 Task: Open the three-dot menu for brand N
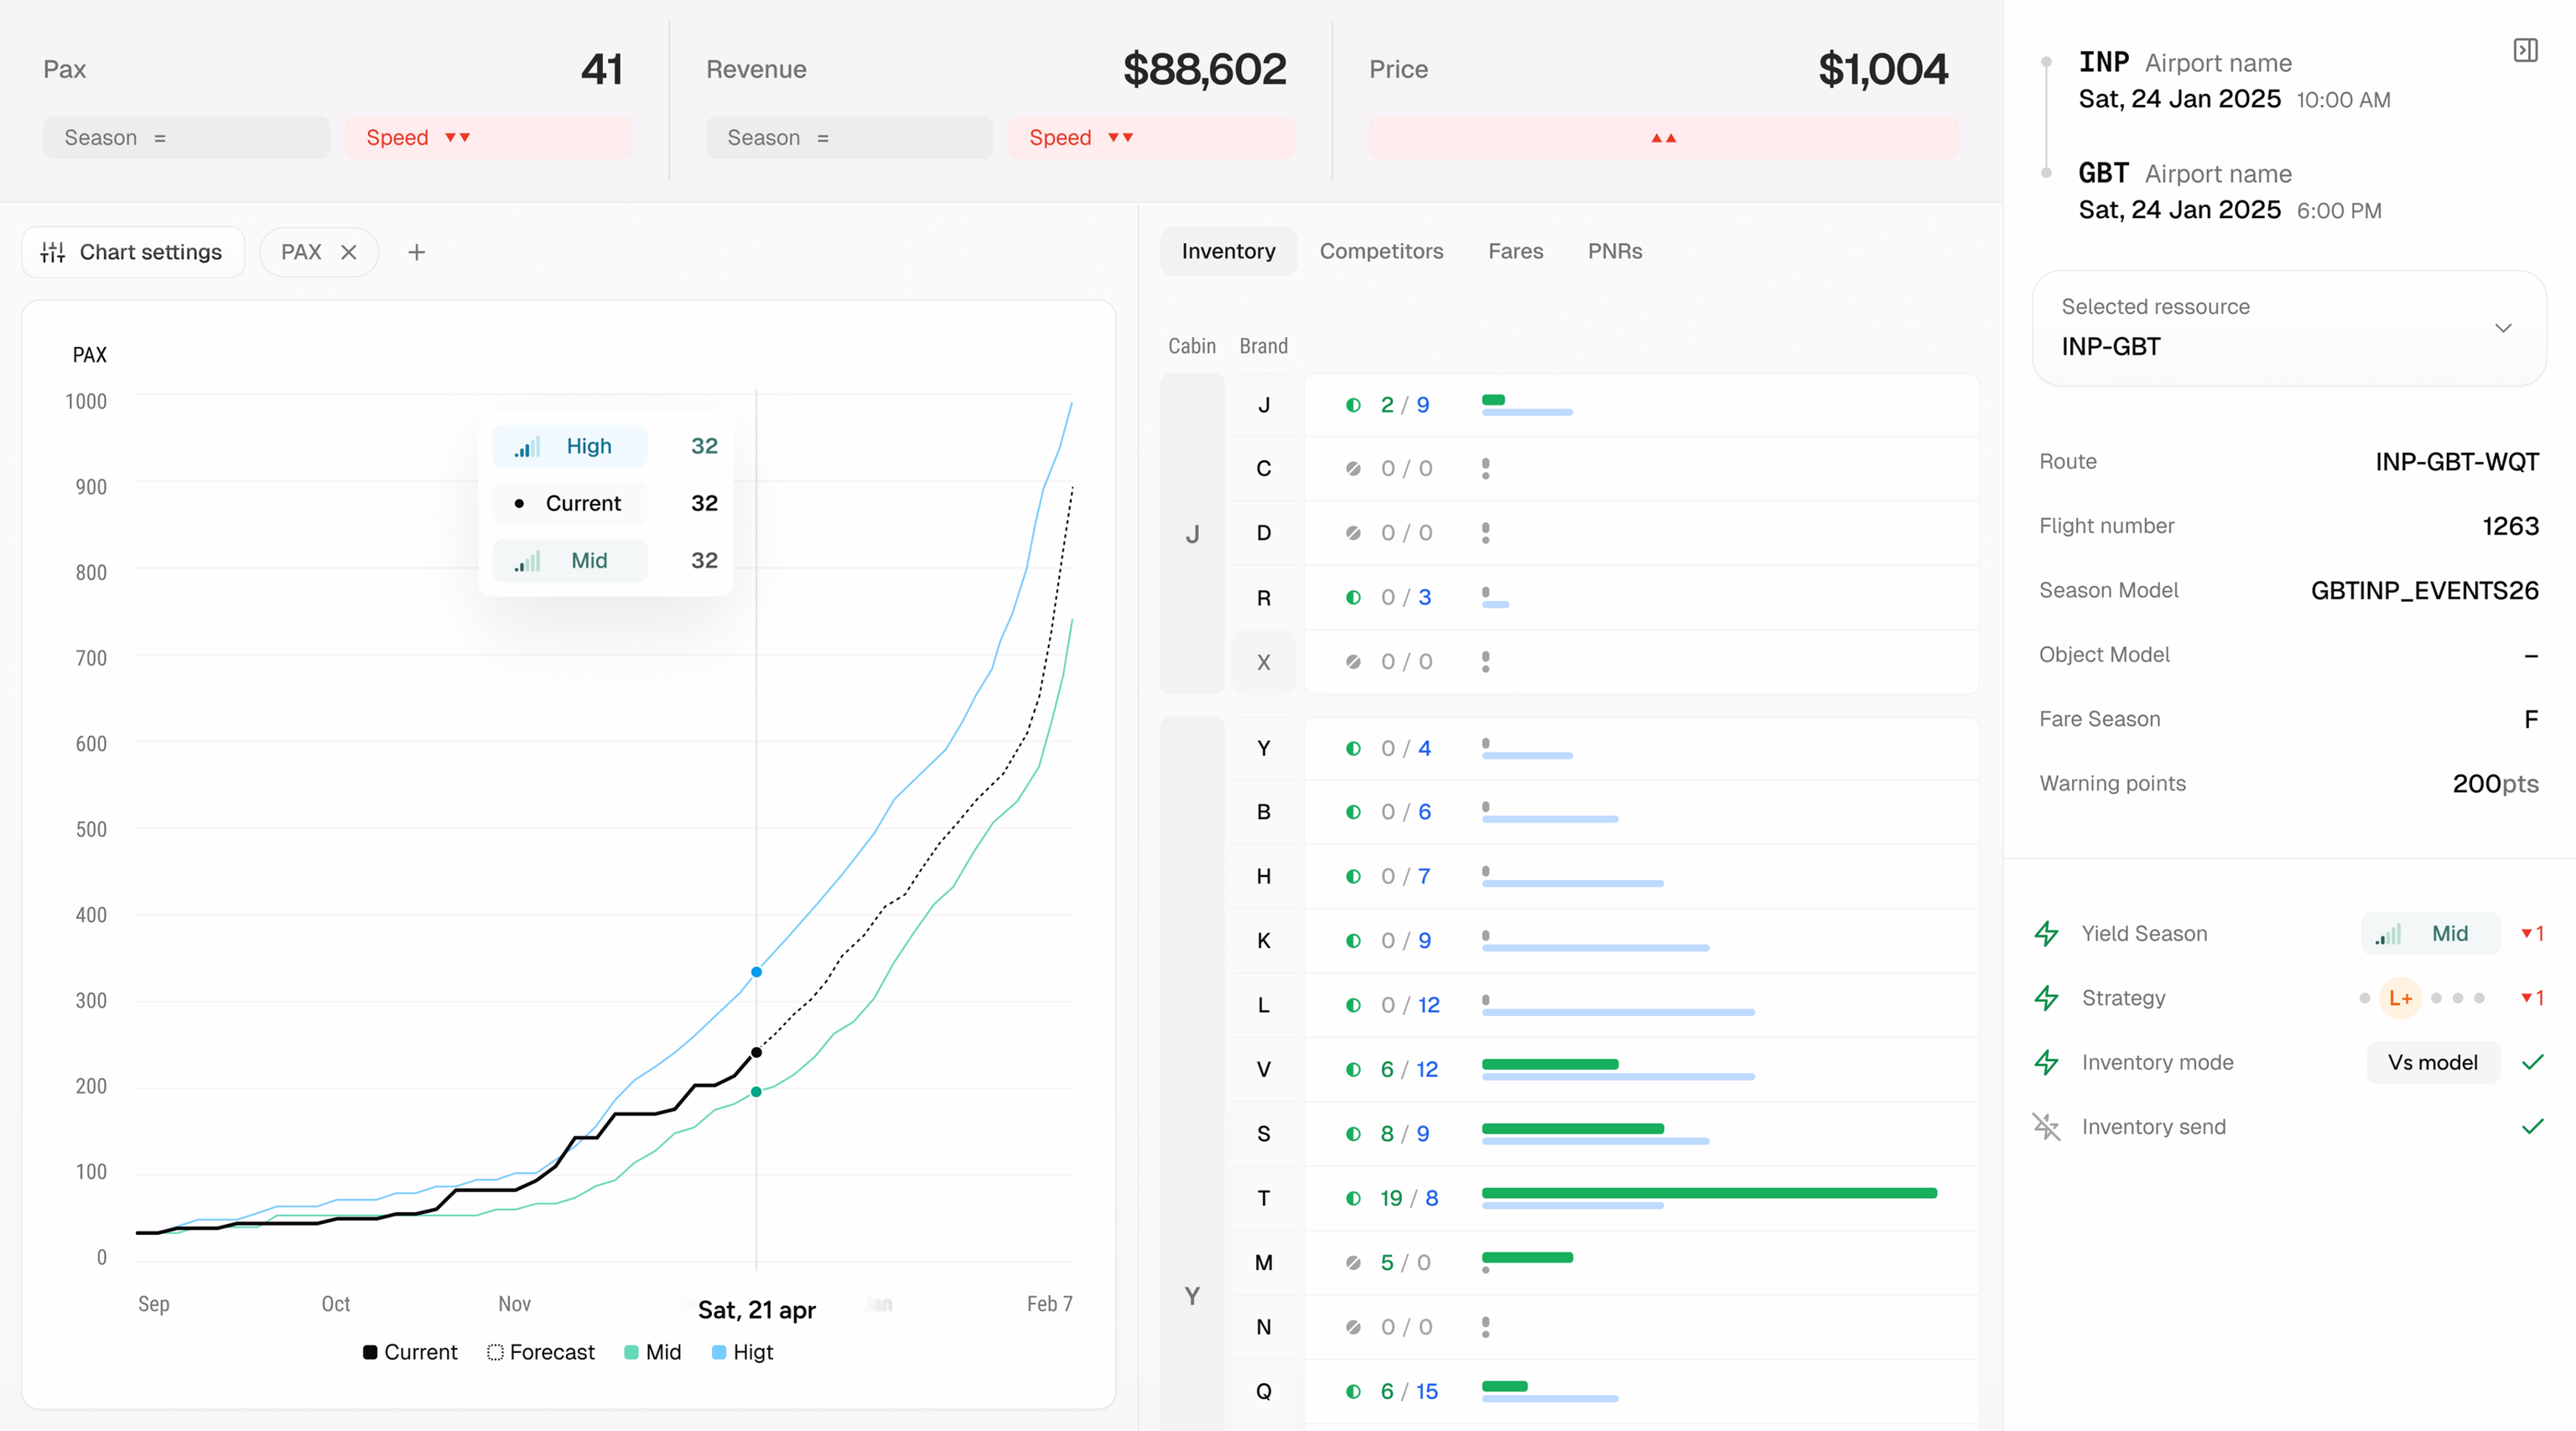click(x=1486, y=1327)
